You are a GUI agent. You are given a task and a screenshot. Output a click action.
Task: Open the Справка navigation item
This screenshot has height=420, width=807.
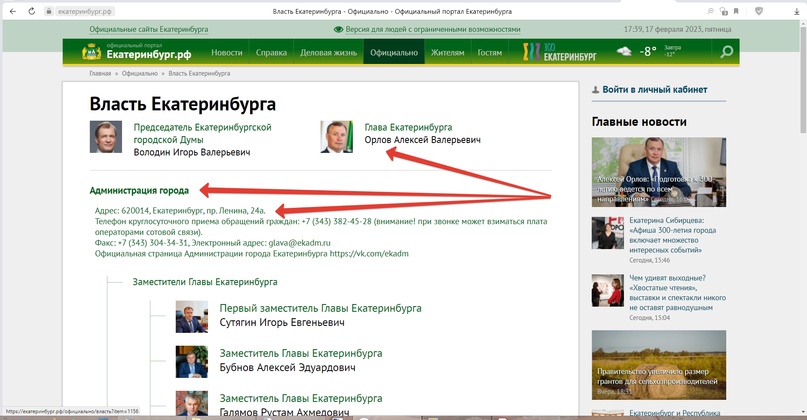pos(271,52)
